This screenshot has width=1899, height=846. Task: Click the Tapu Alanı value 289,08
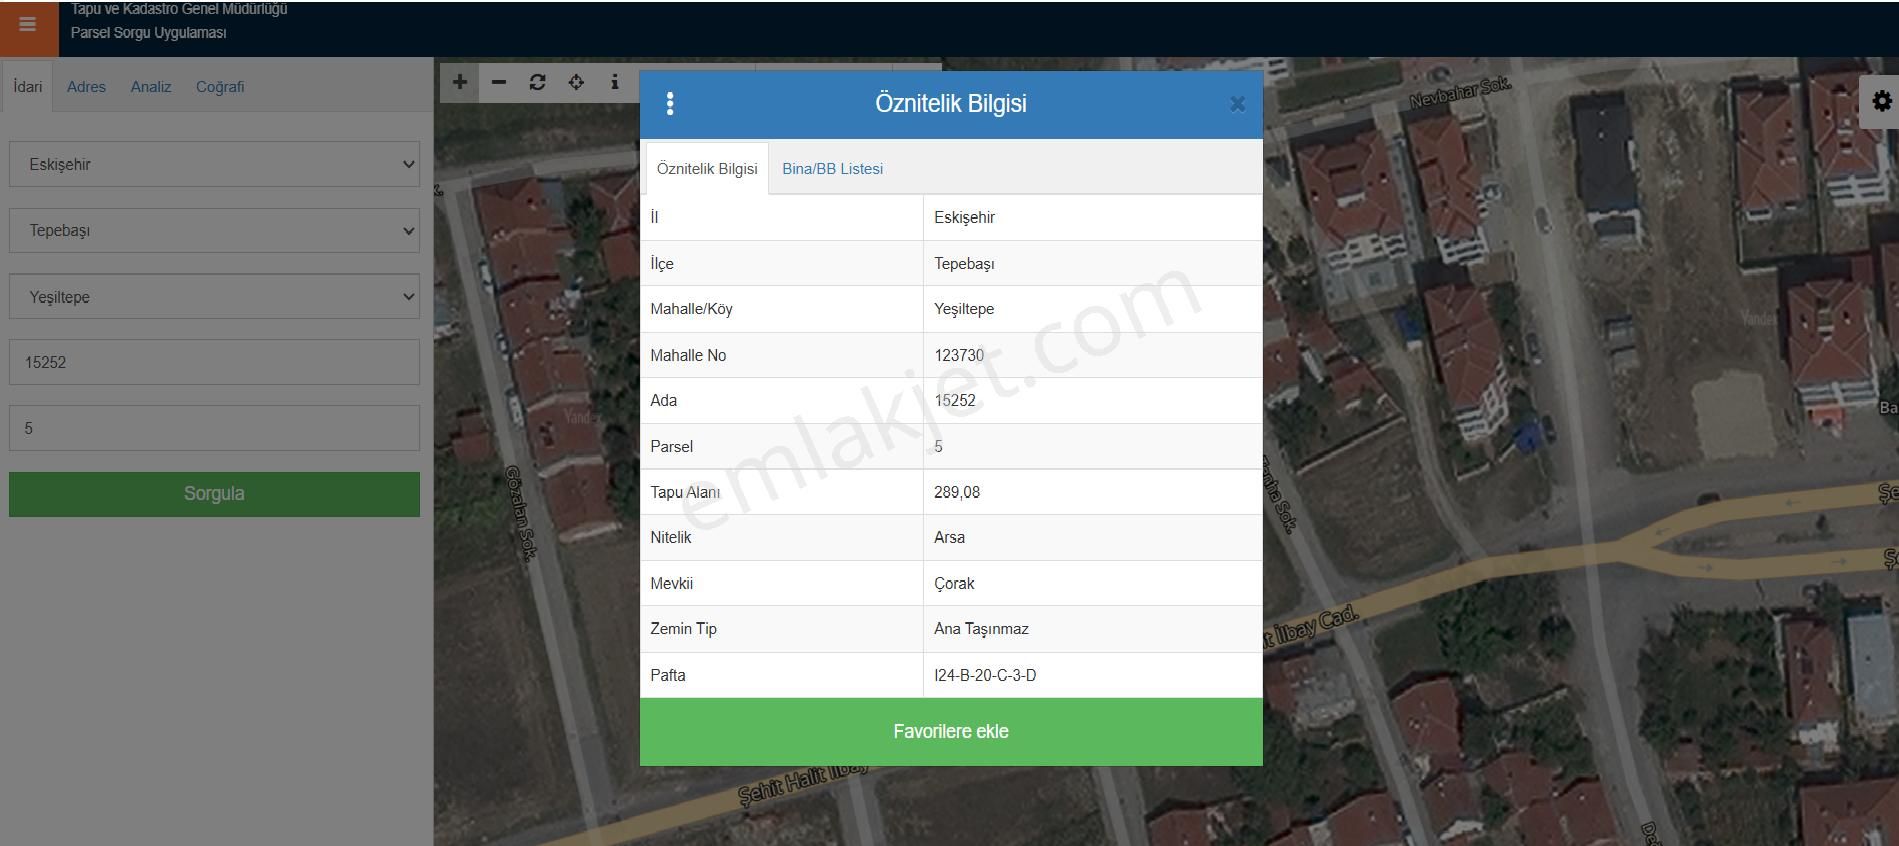click(x=957, y=492)
